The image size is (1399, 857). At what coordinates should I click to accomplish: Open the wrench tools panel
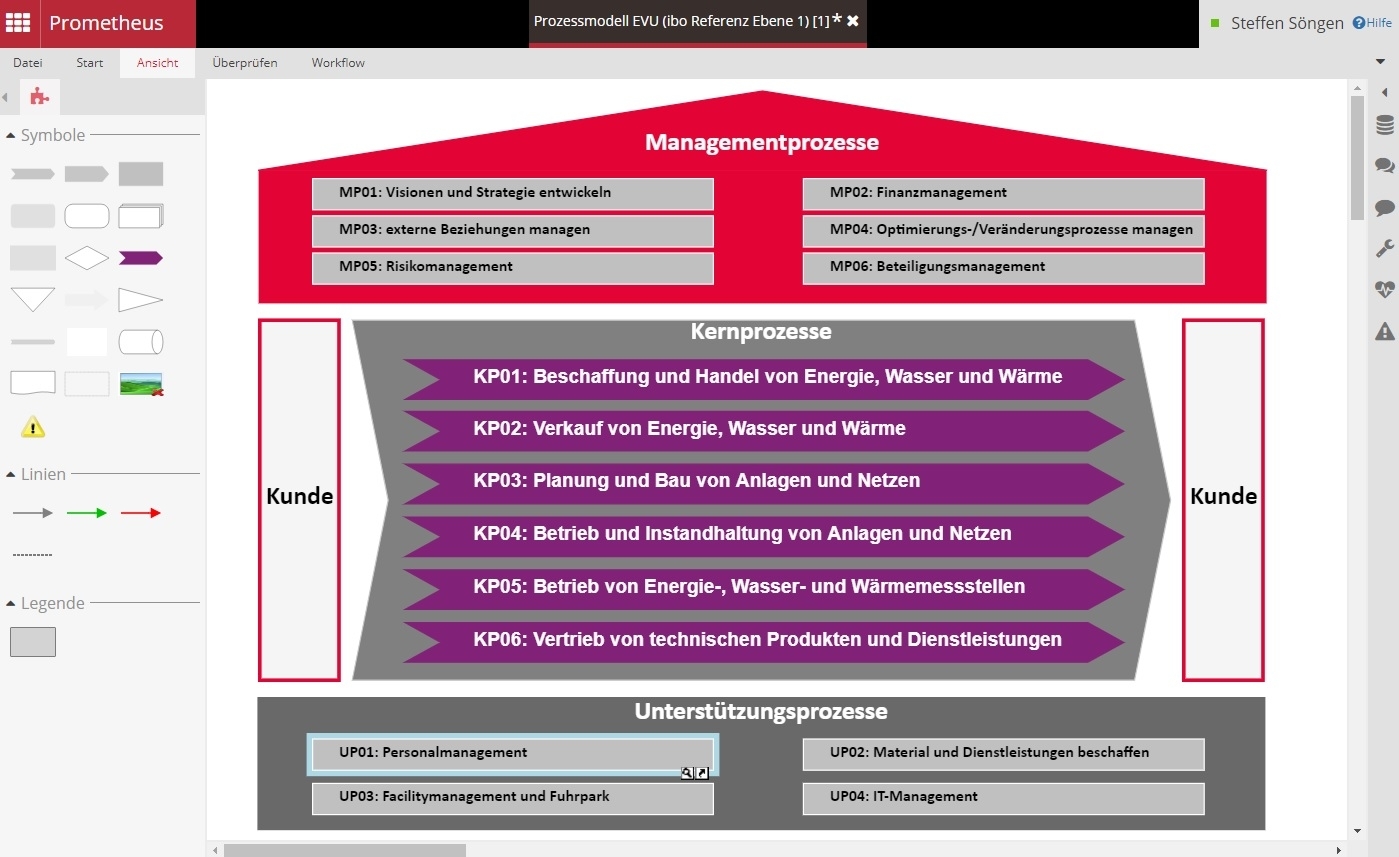click(x=1385, y=249)
